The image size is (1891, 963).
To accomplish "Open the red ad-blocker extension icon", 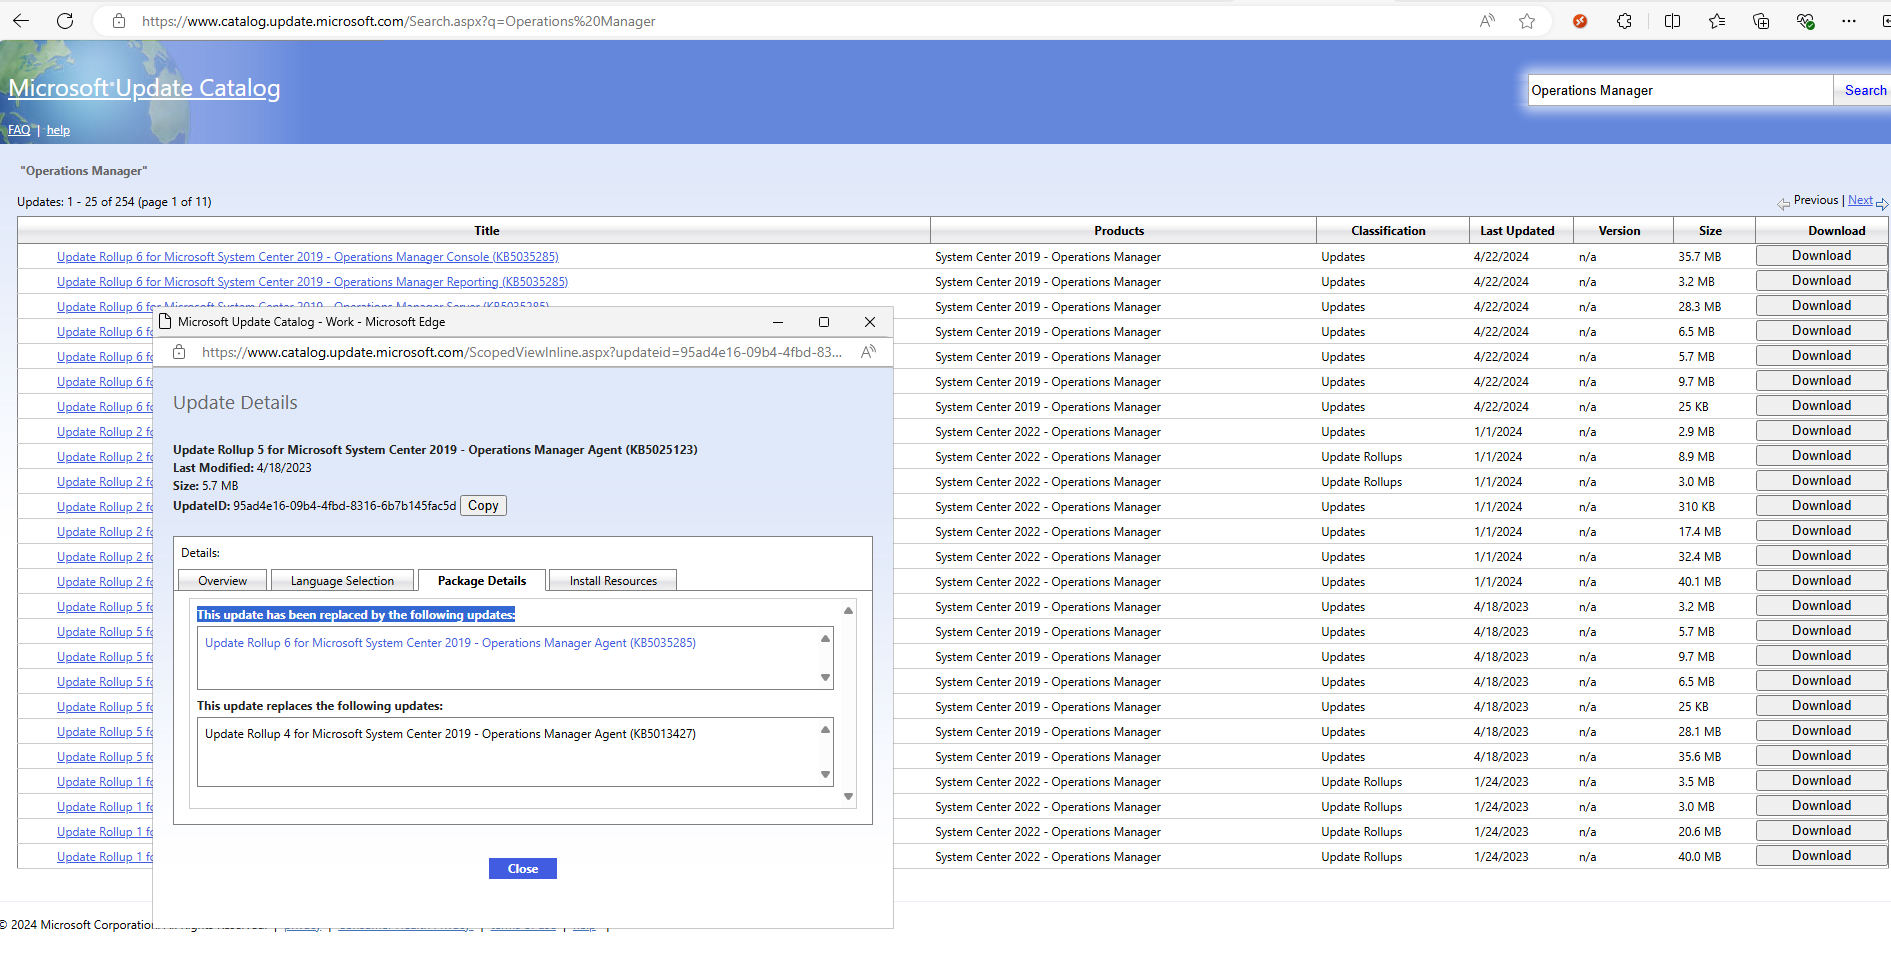I will [1580, 21].
